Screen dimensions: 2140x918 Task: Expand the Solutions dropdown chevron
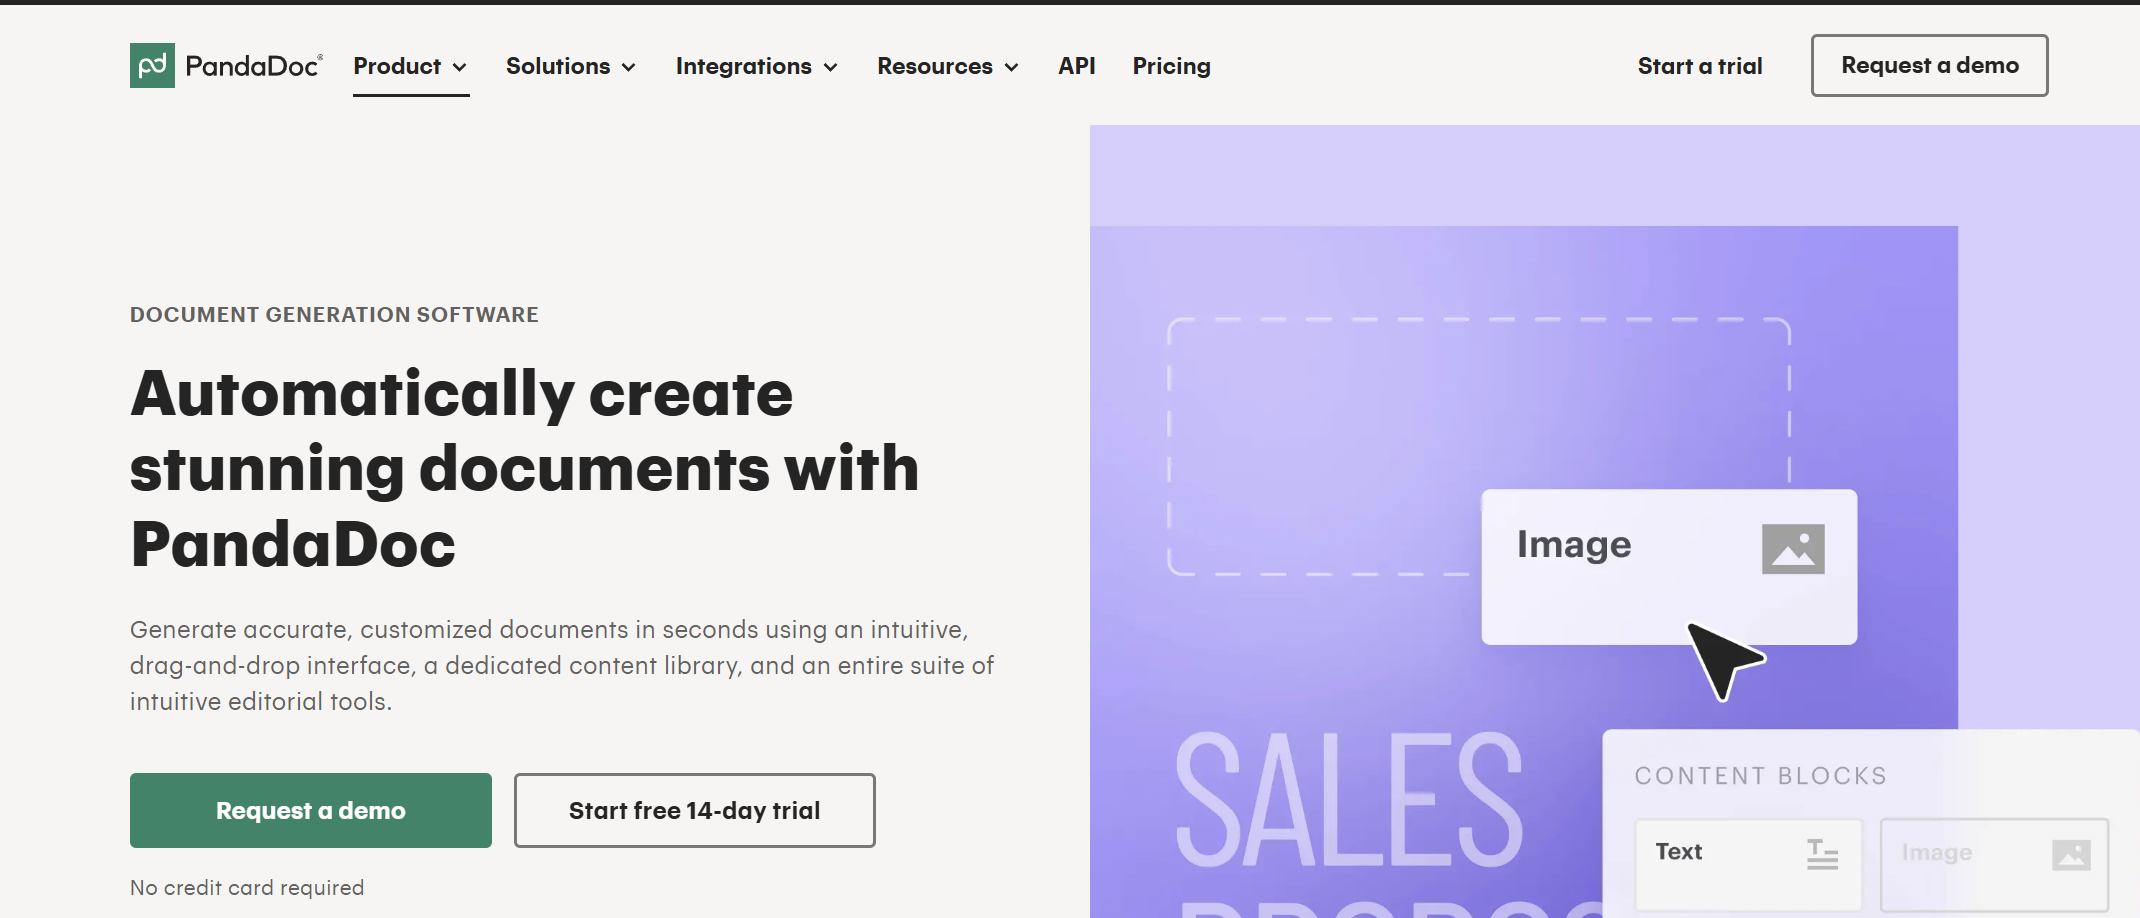click(x=629, y=67)
